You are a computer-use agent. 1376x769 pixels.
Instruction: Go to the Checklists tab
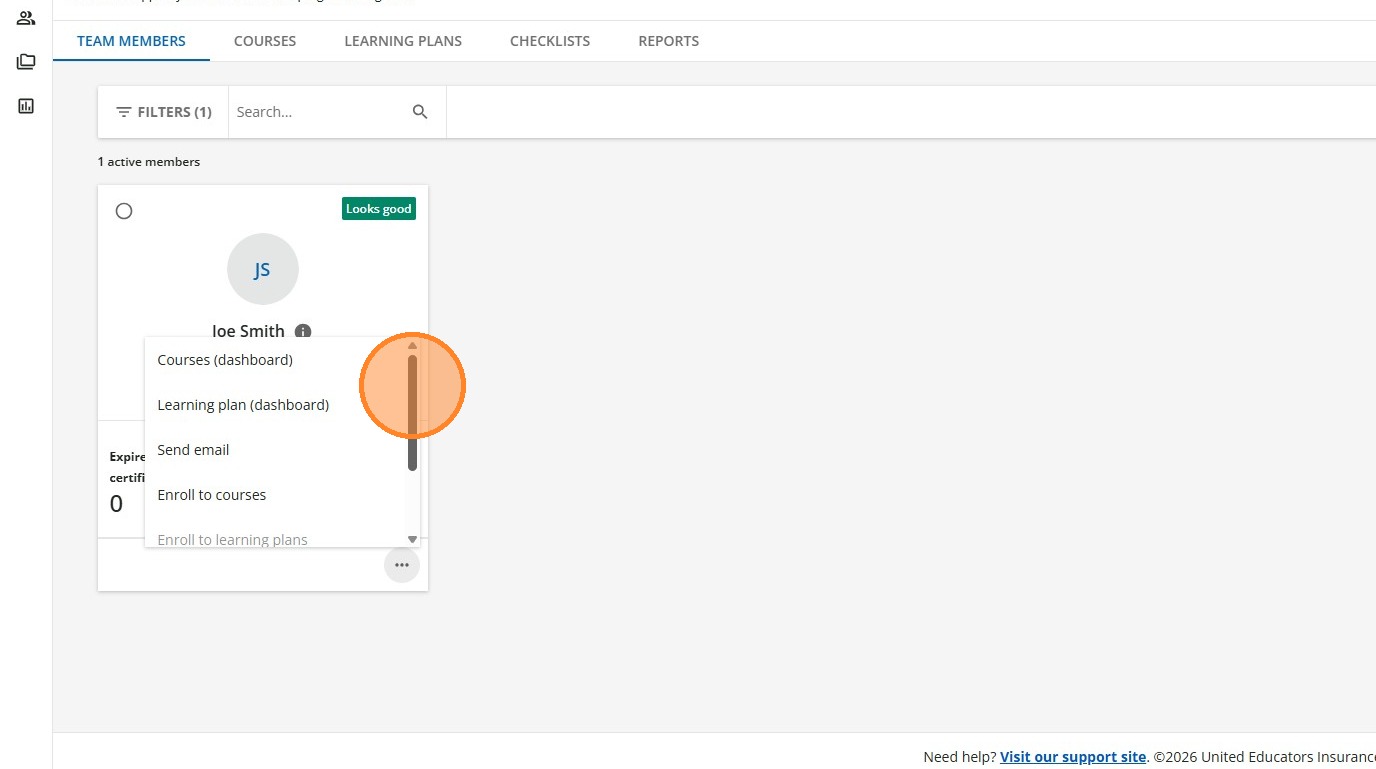click(x=550, y=41)
